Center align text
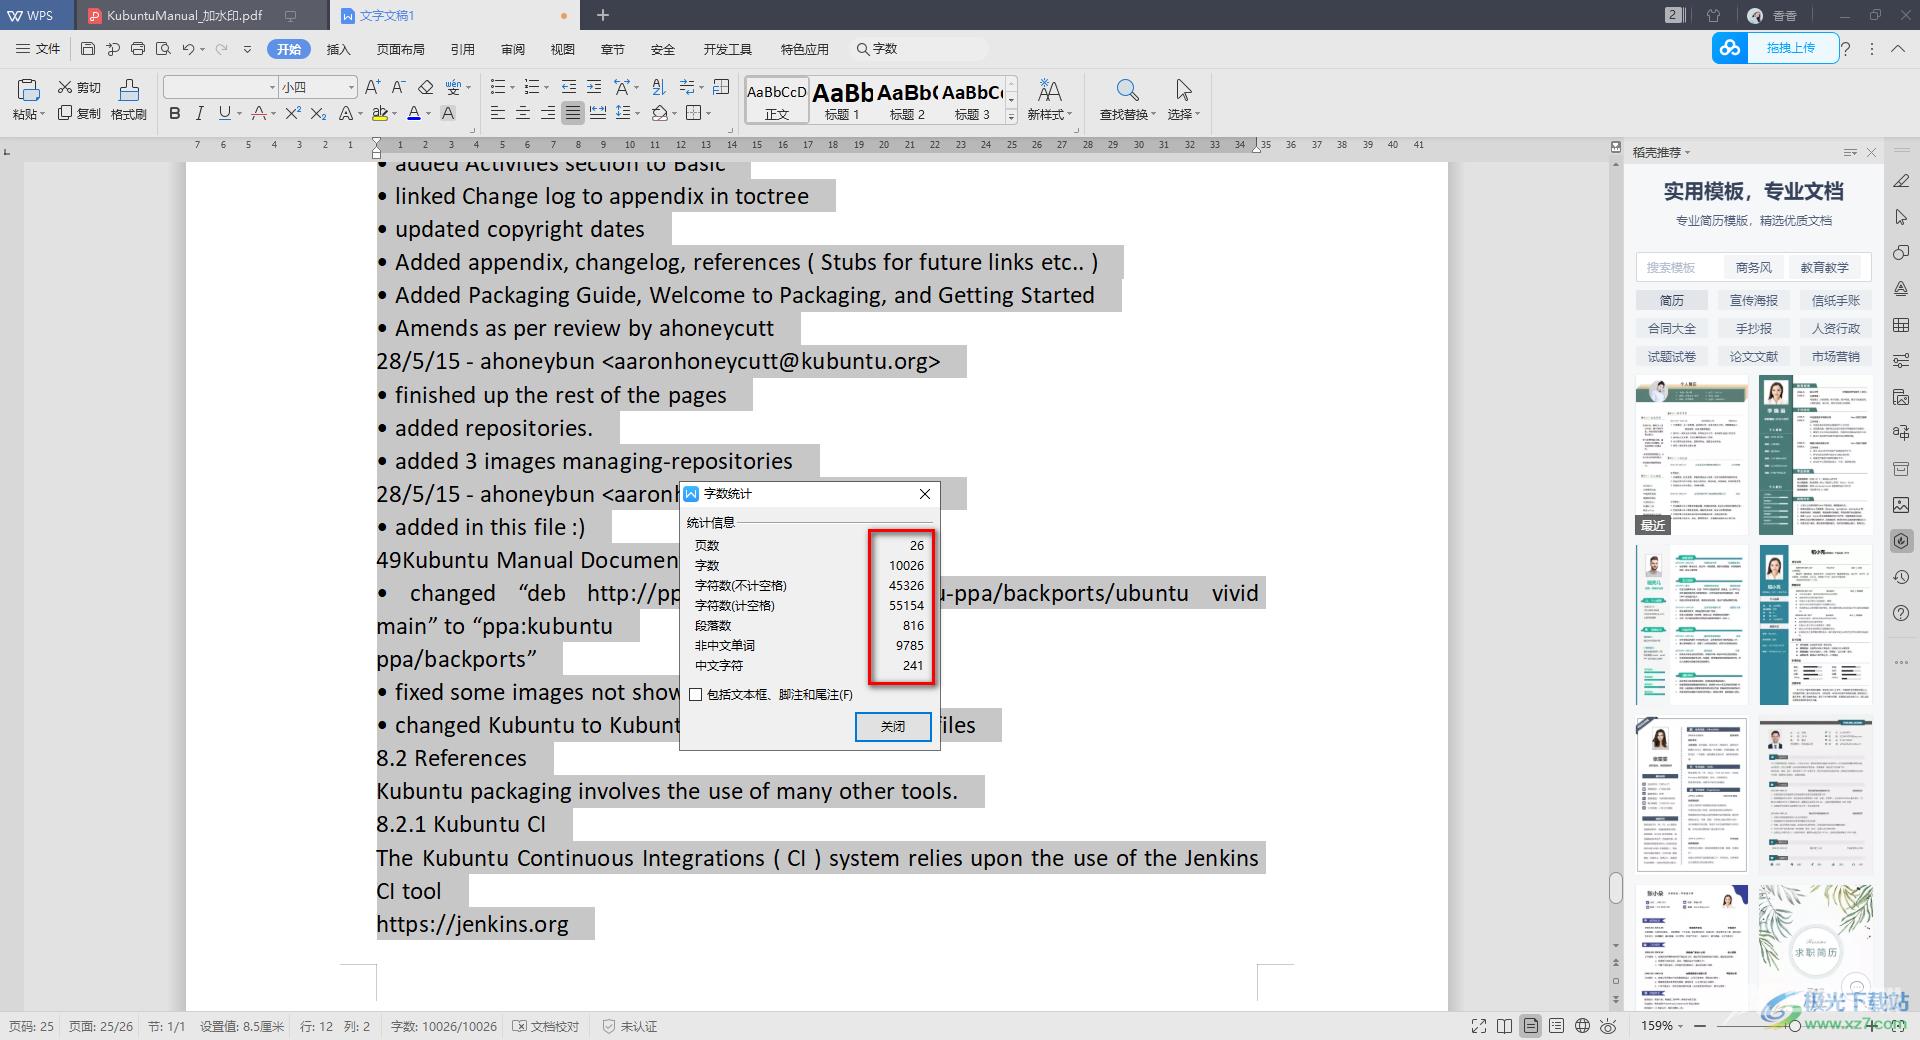 [x=523, y=113]
